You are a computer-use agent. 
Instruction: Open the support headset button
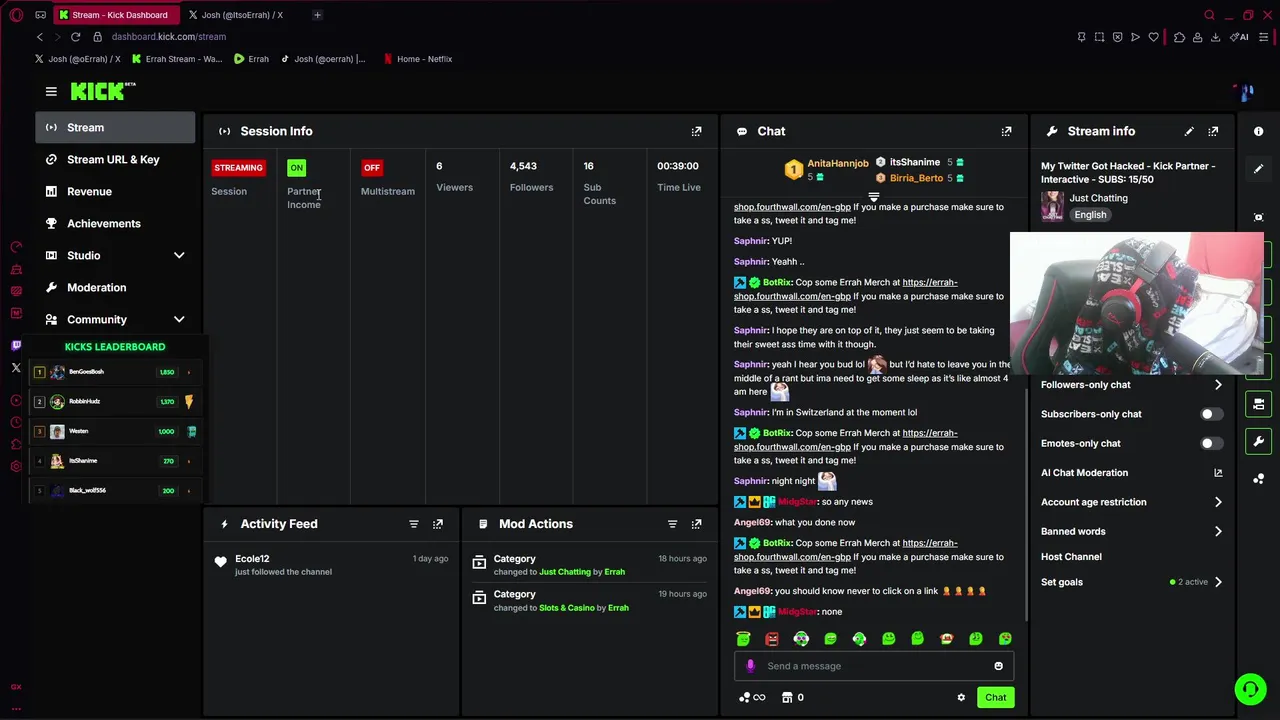click(x=1250, y=689)
